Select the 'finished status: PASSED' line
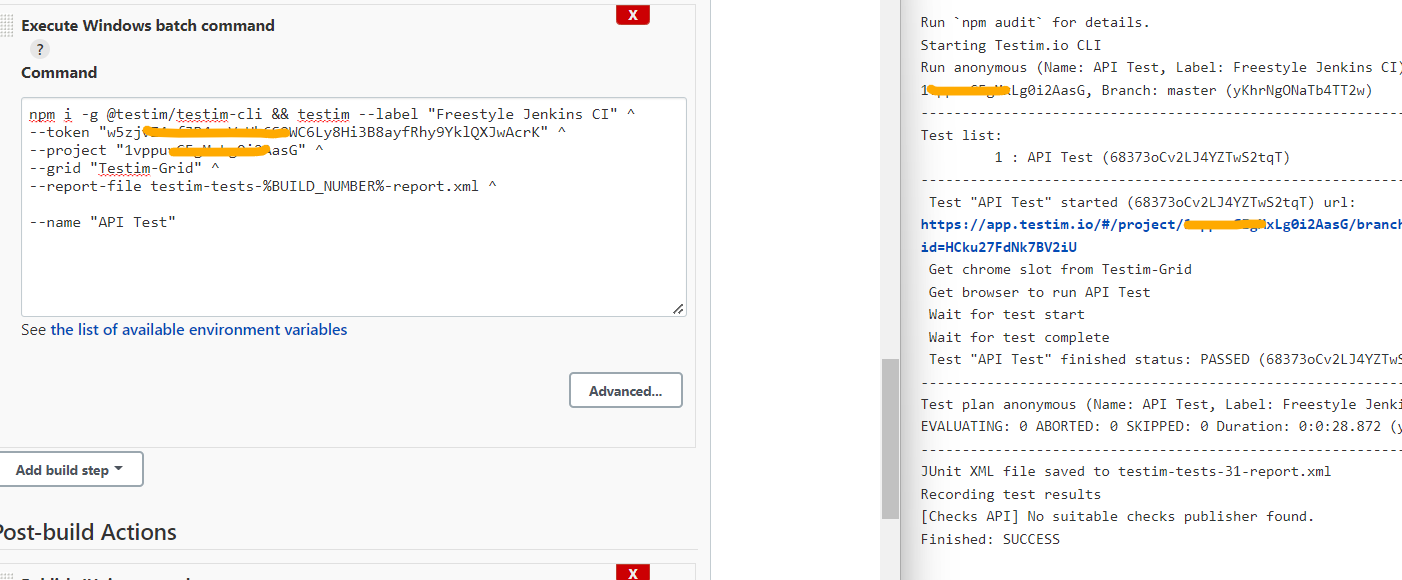1402x580 pixels. coord(1165,359)
